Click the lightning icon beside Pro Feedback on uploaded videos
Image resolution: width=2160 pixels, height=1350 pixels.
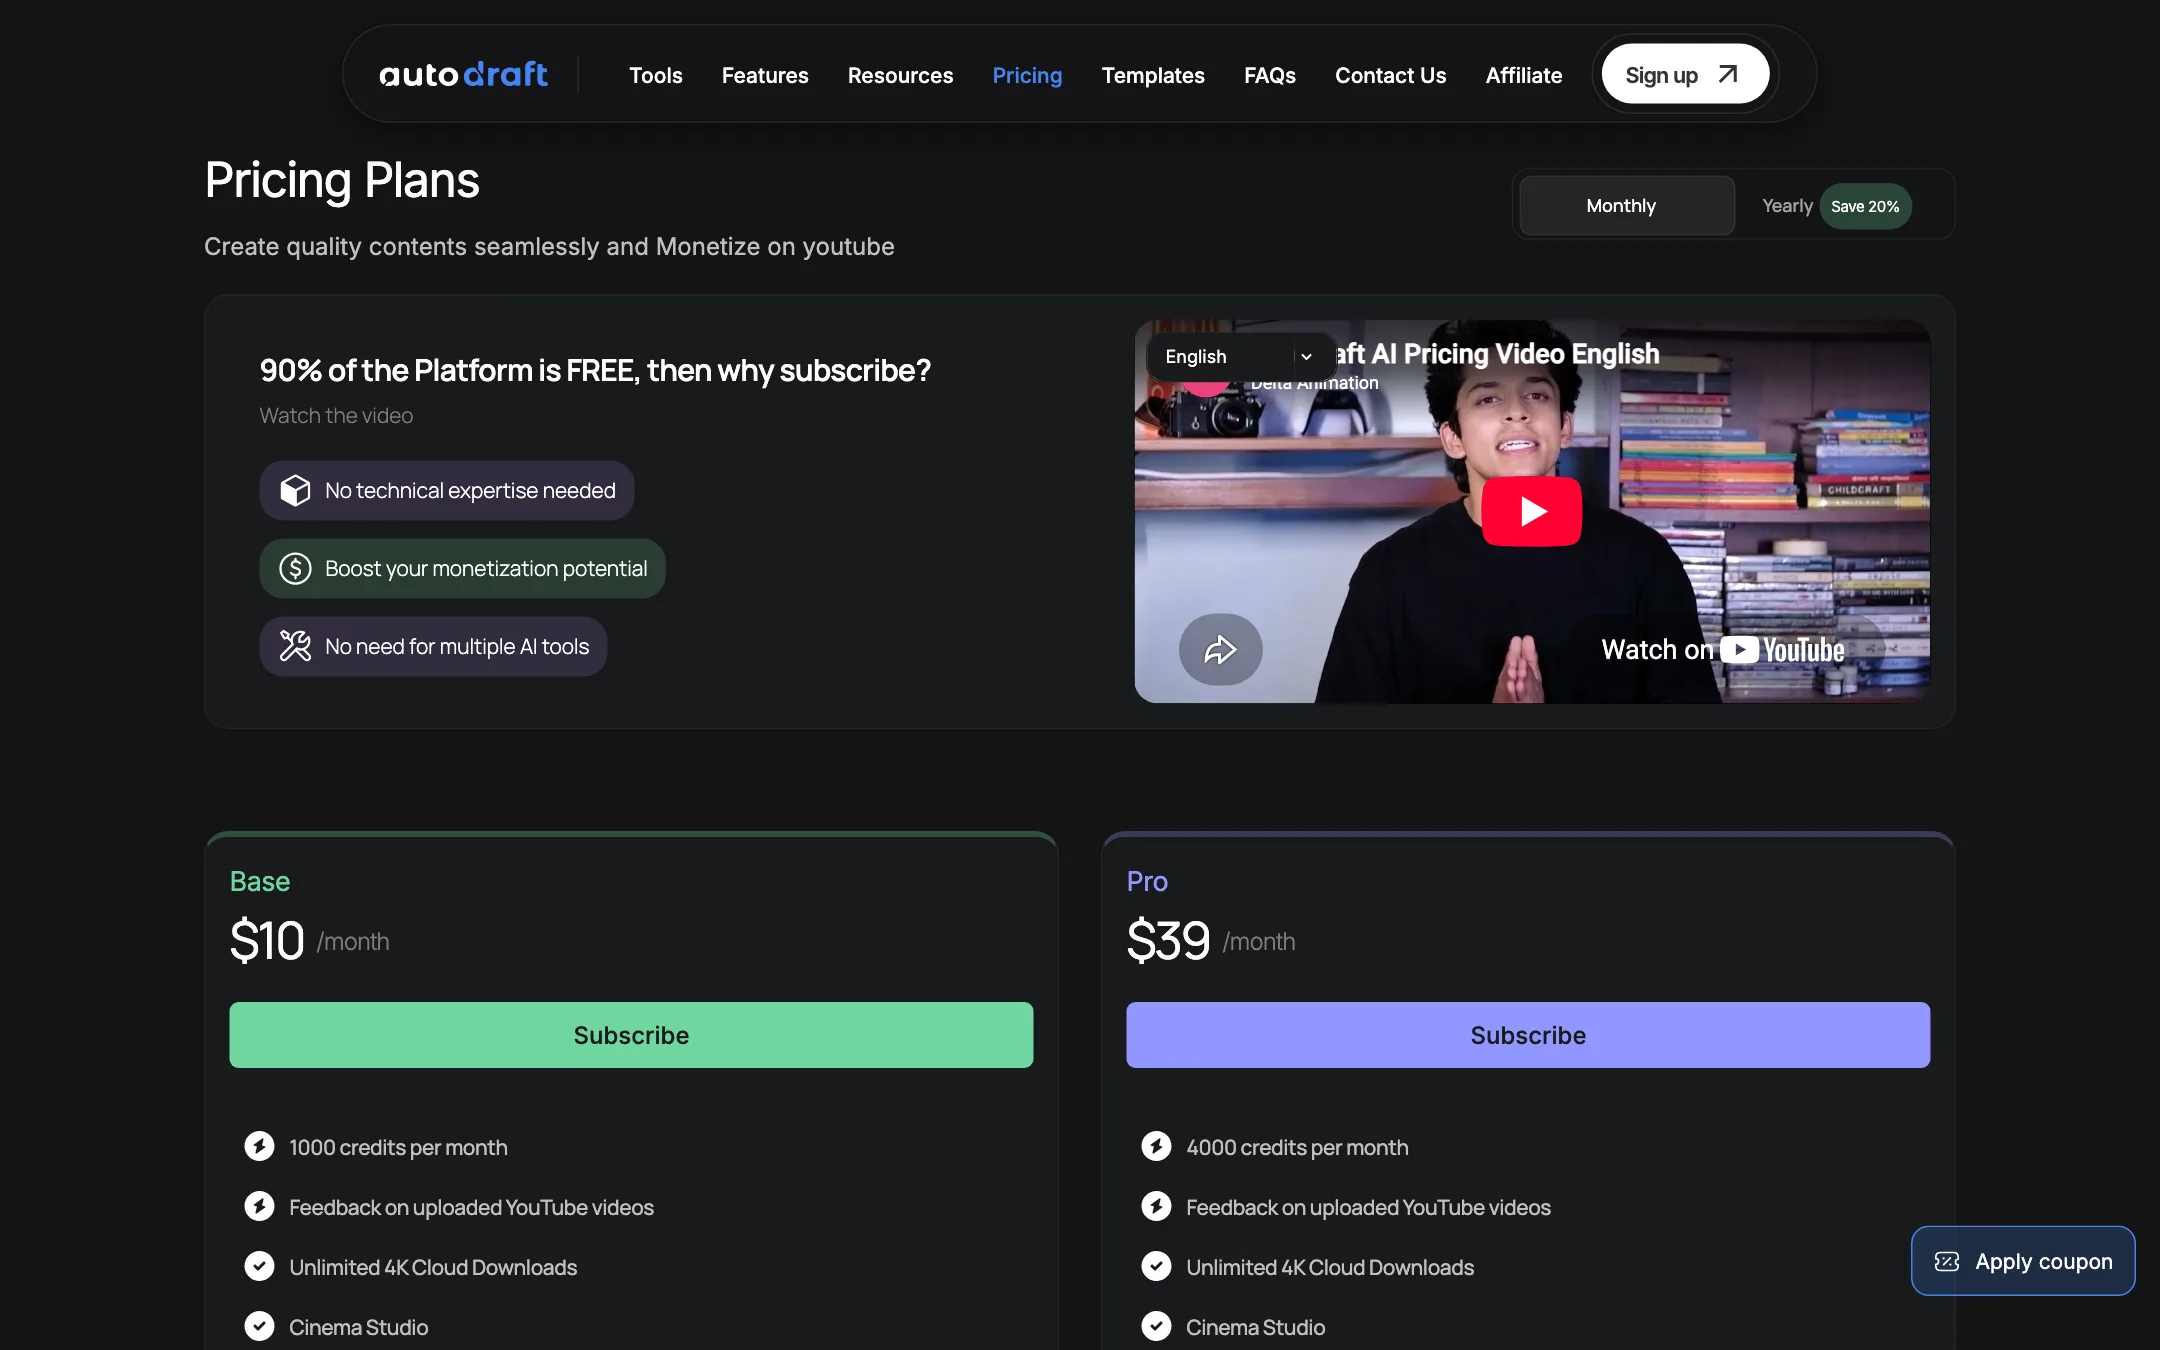pyautogui.click(x=1156, y=1206)
